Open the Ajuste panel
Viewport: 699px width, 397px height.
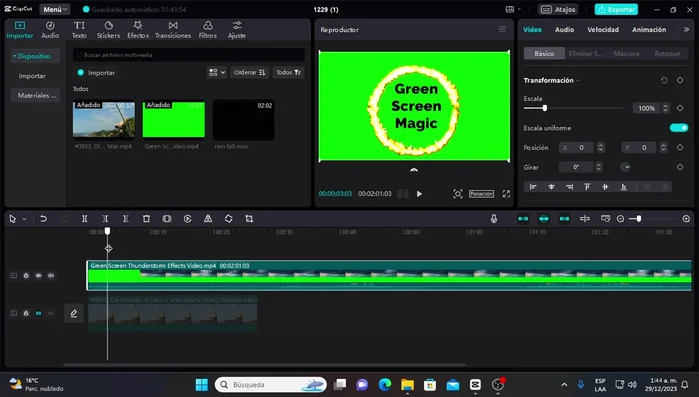(x=237, y=30)
